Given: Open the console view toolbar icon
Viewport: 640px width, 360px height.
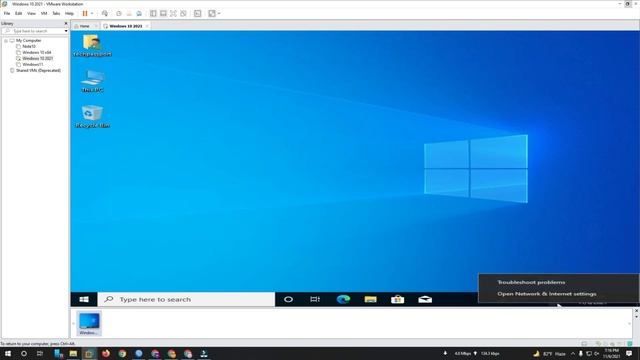Looking at the screenshot, I should (198, 13).
